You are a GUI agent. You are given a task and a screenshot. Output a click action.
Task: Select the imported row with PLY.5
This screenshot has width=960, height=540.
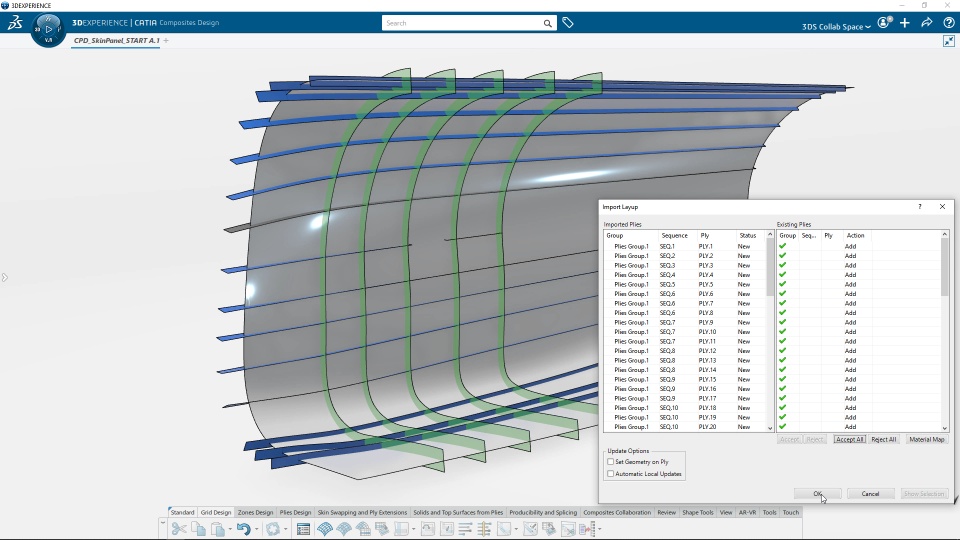686,284
